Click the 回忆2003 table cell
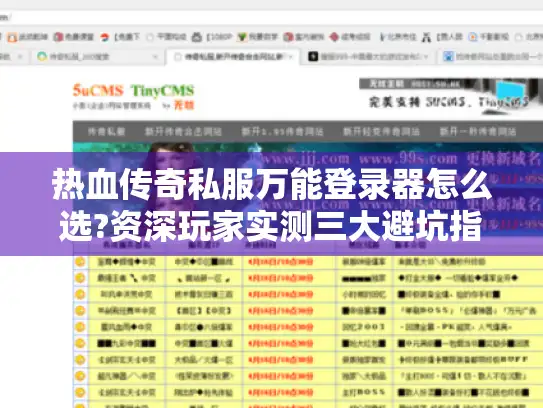Screen dimensions: 543x408 tap(364, 327)
